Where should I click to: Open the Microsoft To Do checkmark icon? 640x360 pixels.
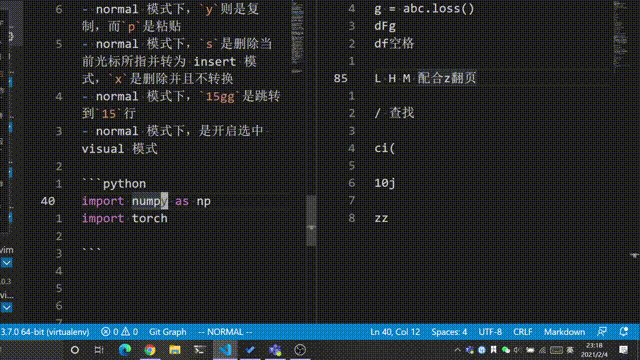tap(250, 350)
